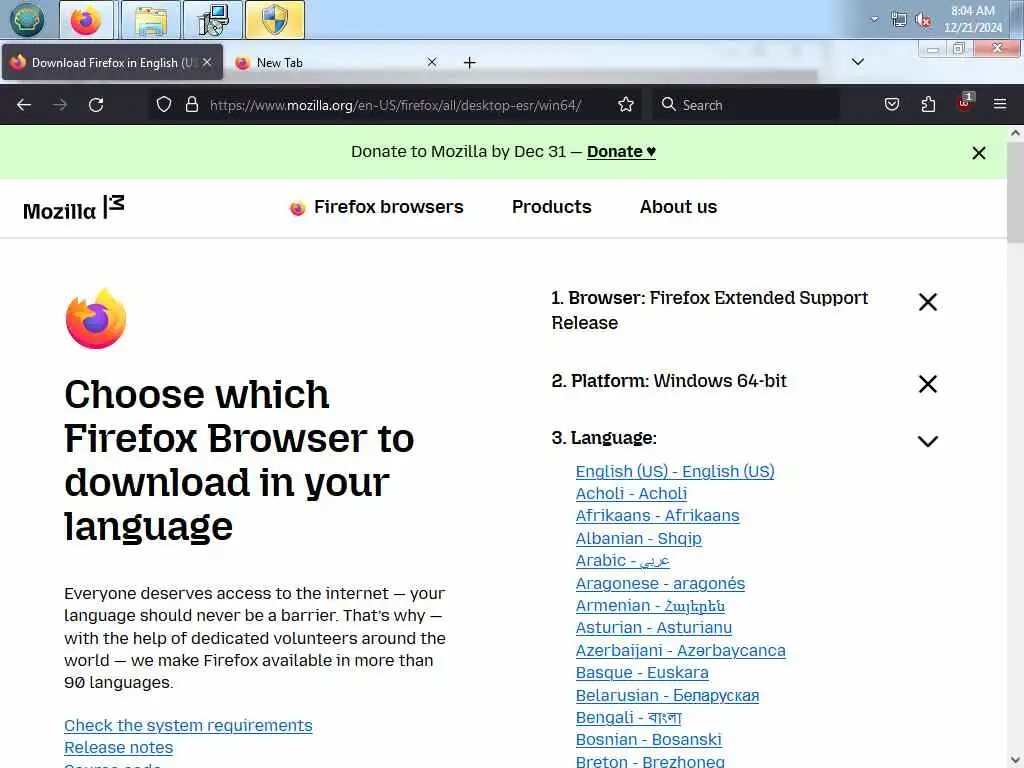Open Firefox from the taskbar
The width and height of the screenshot is (1024, 768).
(86, 20)
